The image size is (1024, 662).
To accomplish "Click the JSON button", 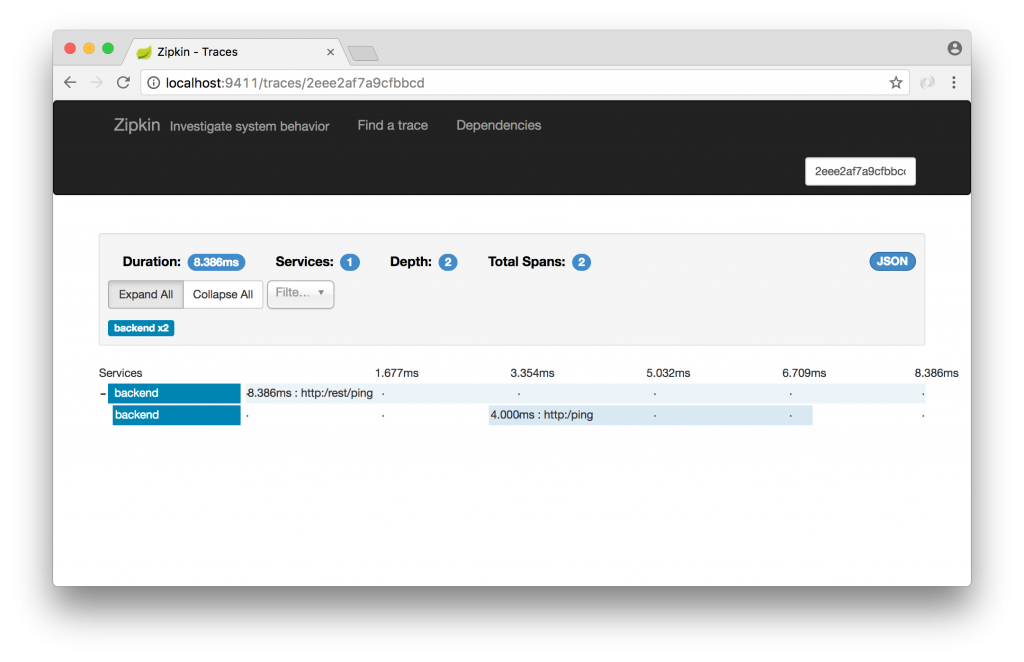I will click(892, 261).
